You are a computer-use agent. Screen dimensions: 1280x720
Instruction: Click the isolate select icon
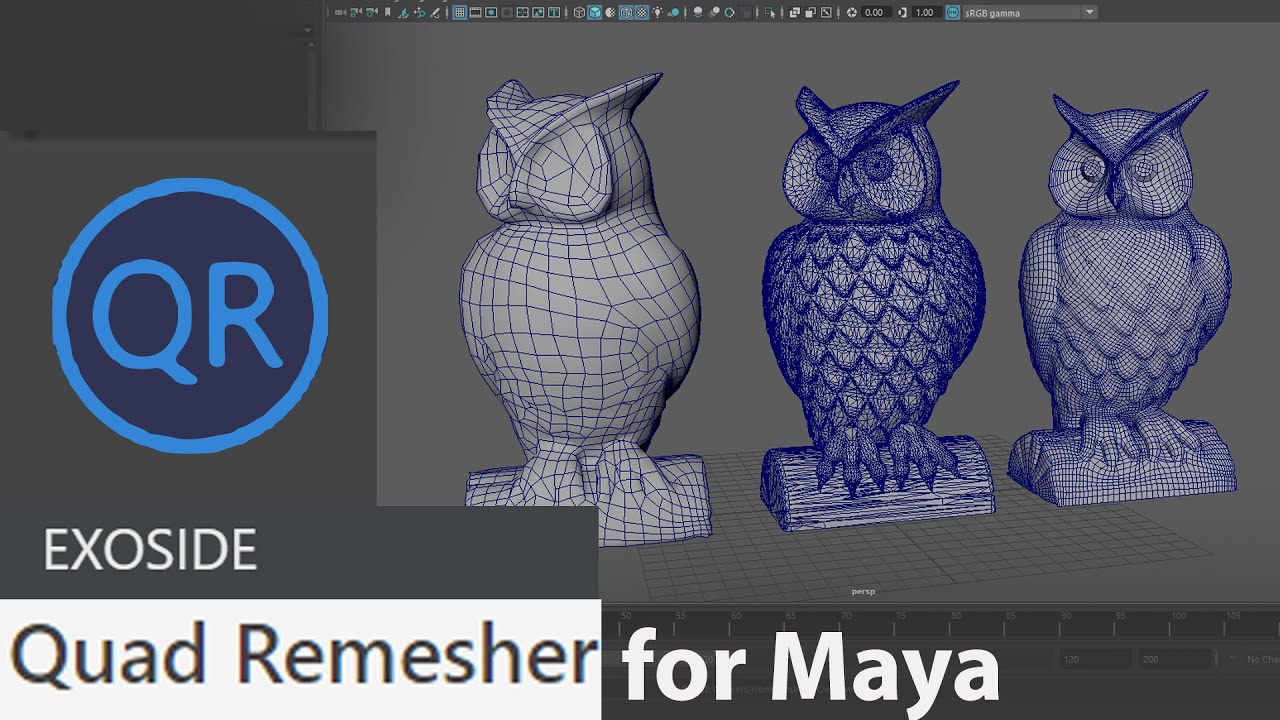pos(770,13)
